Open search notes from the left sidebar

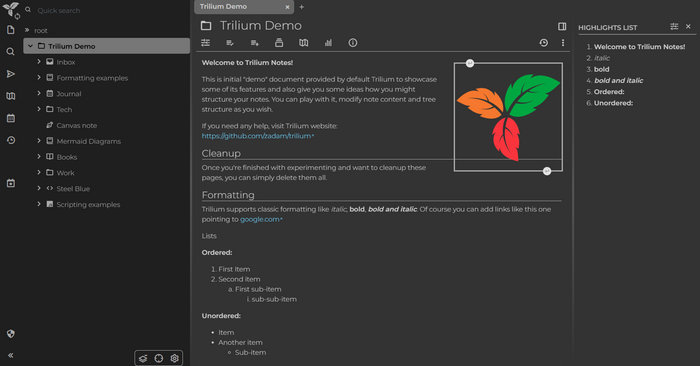point(11,52)
